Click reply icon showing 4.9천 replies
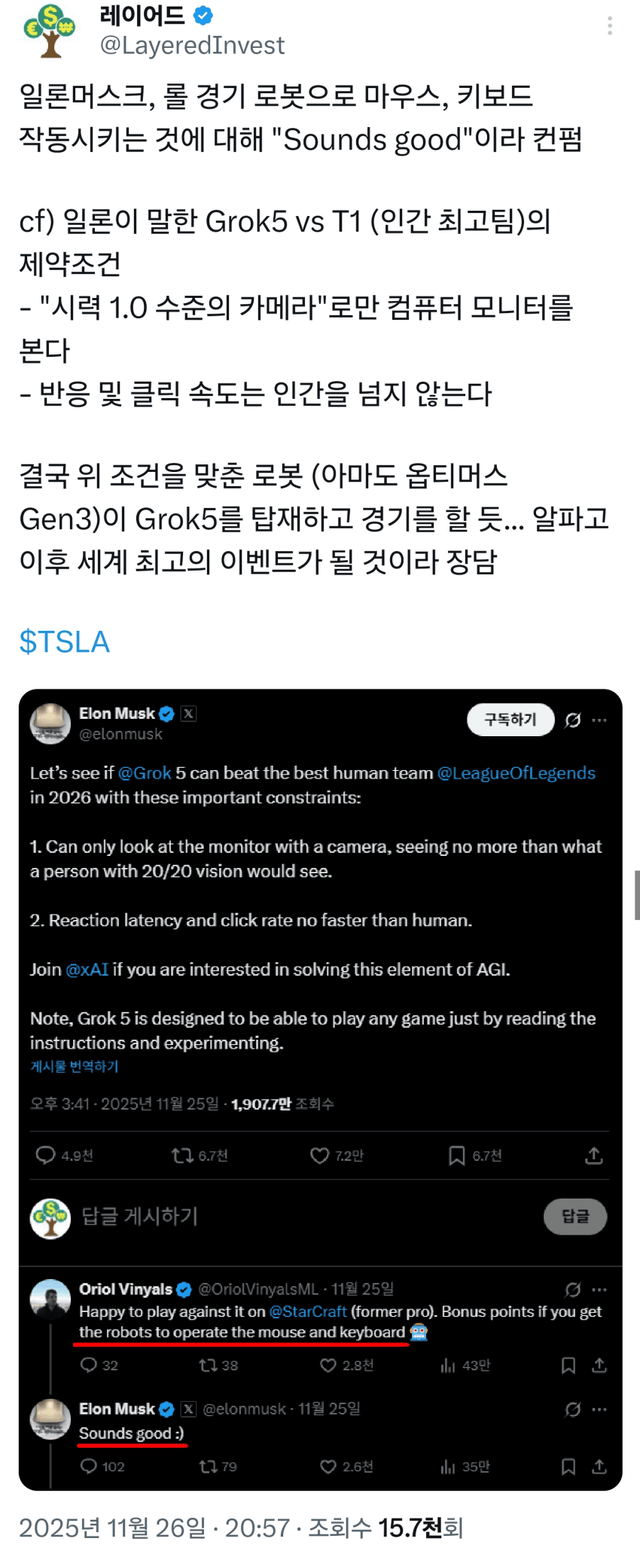The width and height of the screenshot is (640, 1553). [x=46, y=1155]
